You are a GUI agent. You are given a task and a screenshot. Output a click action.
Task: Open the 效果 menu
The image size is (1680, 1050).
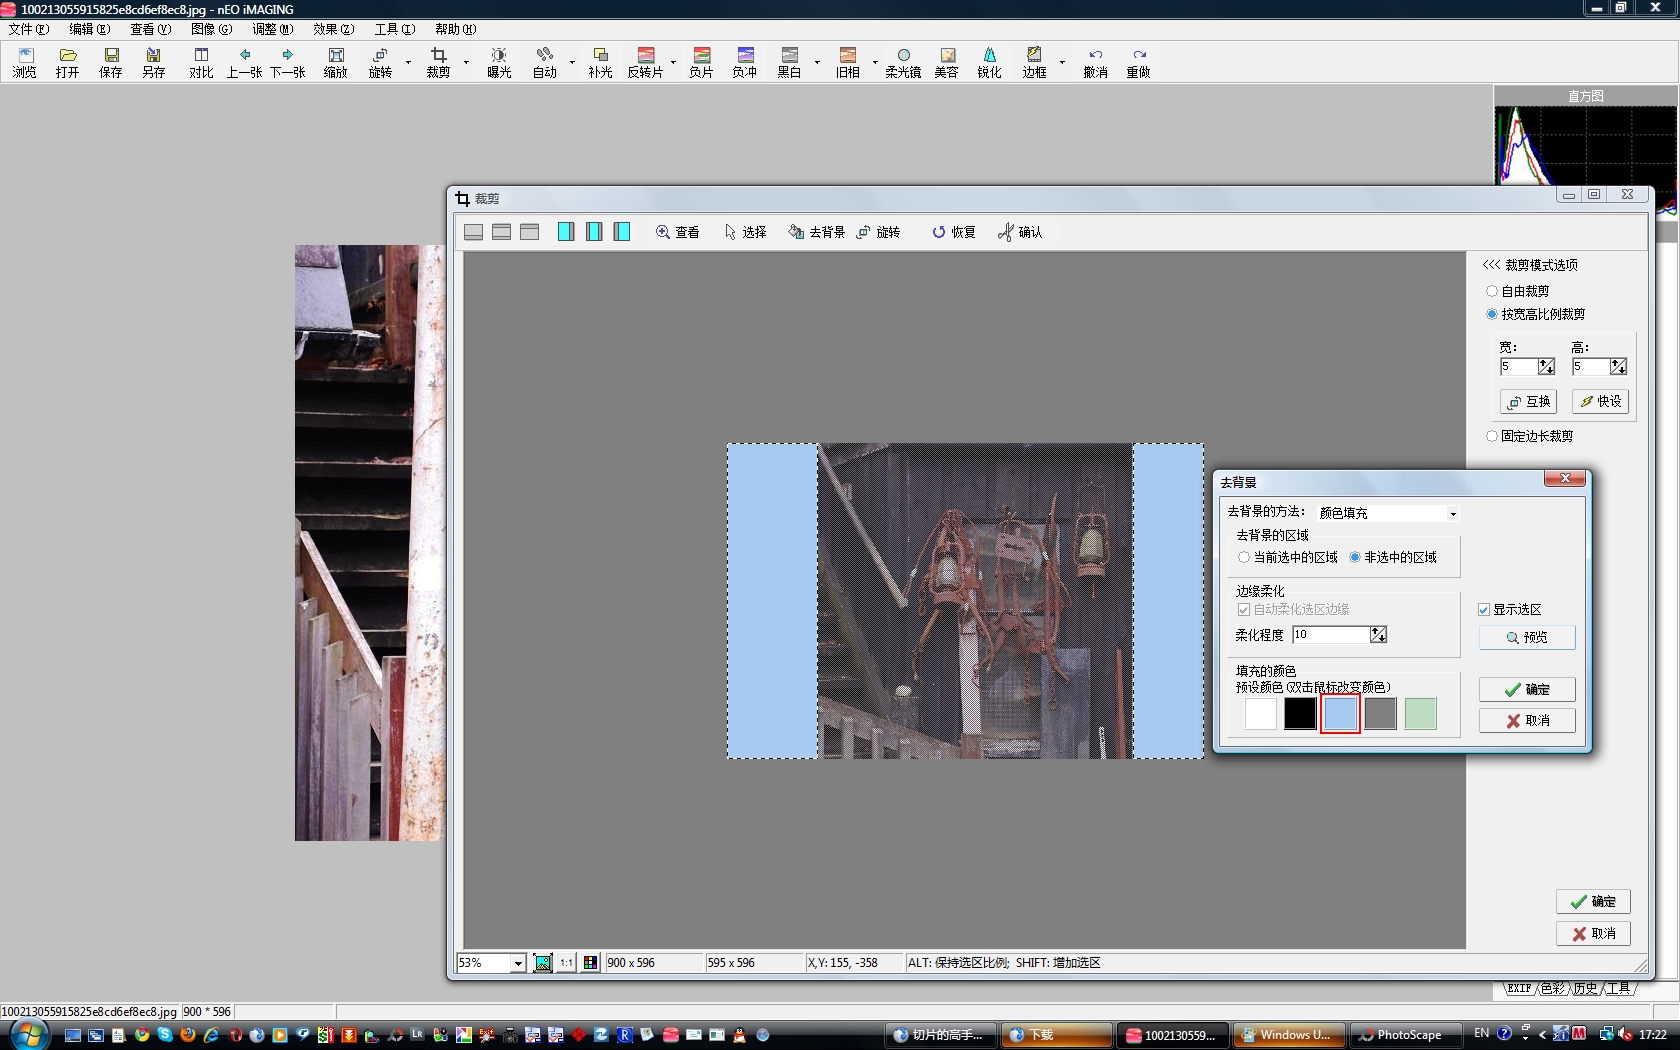coord(333,29)
